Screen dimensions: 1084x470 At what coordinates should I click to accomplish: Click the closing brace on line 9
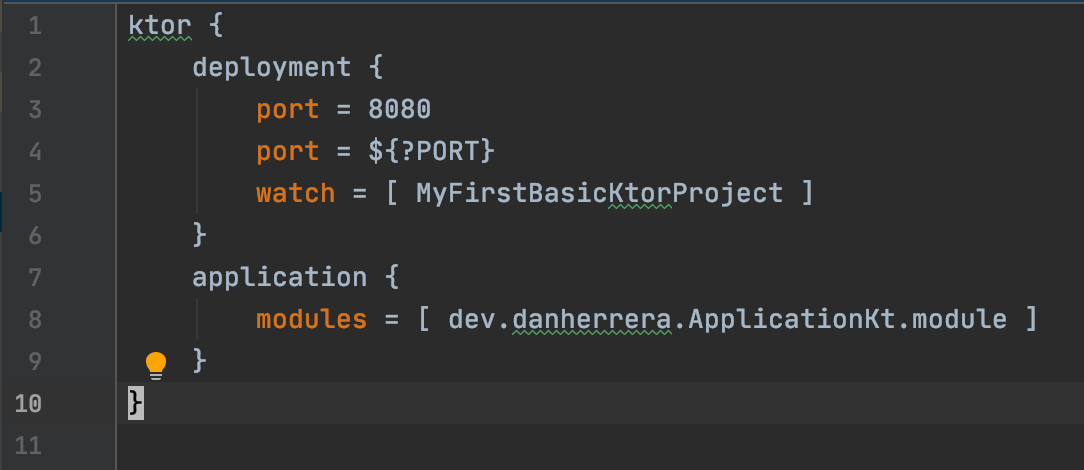200,361
